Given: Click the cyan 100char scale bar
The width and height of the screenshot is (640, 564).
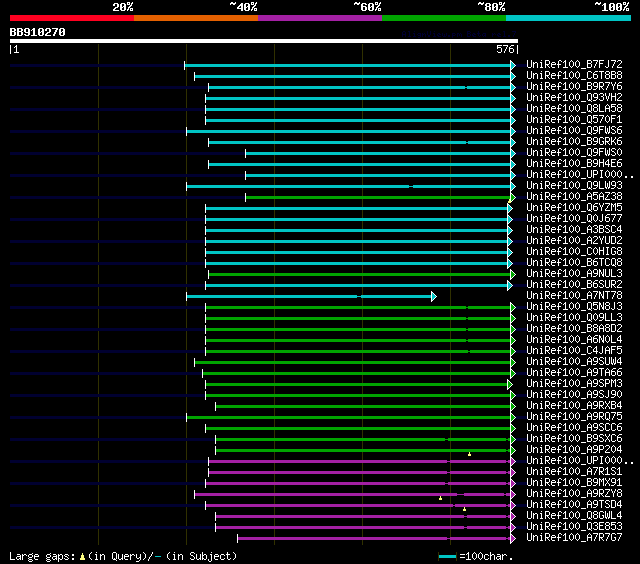Looking at the screenshot, I should tap(447, 557).
